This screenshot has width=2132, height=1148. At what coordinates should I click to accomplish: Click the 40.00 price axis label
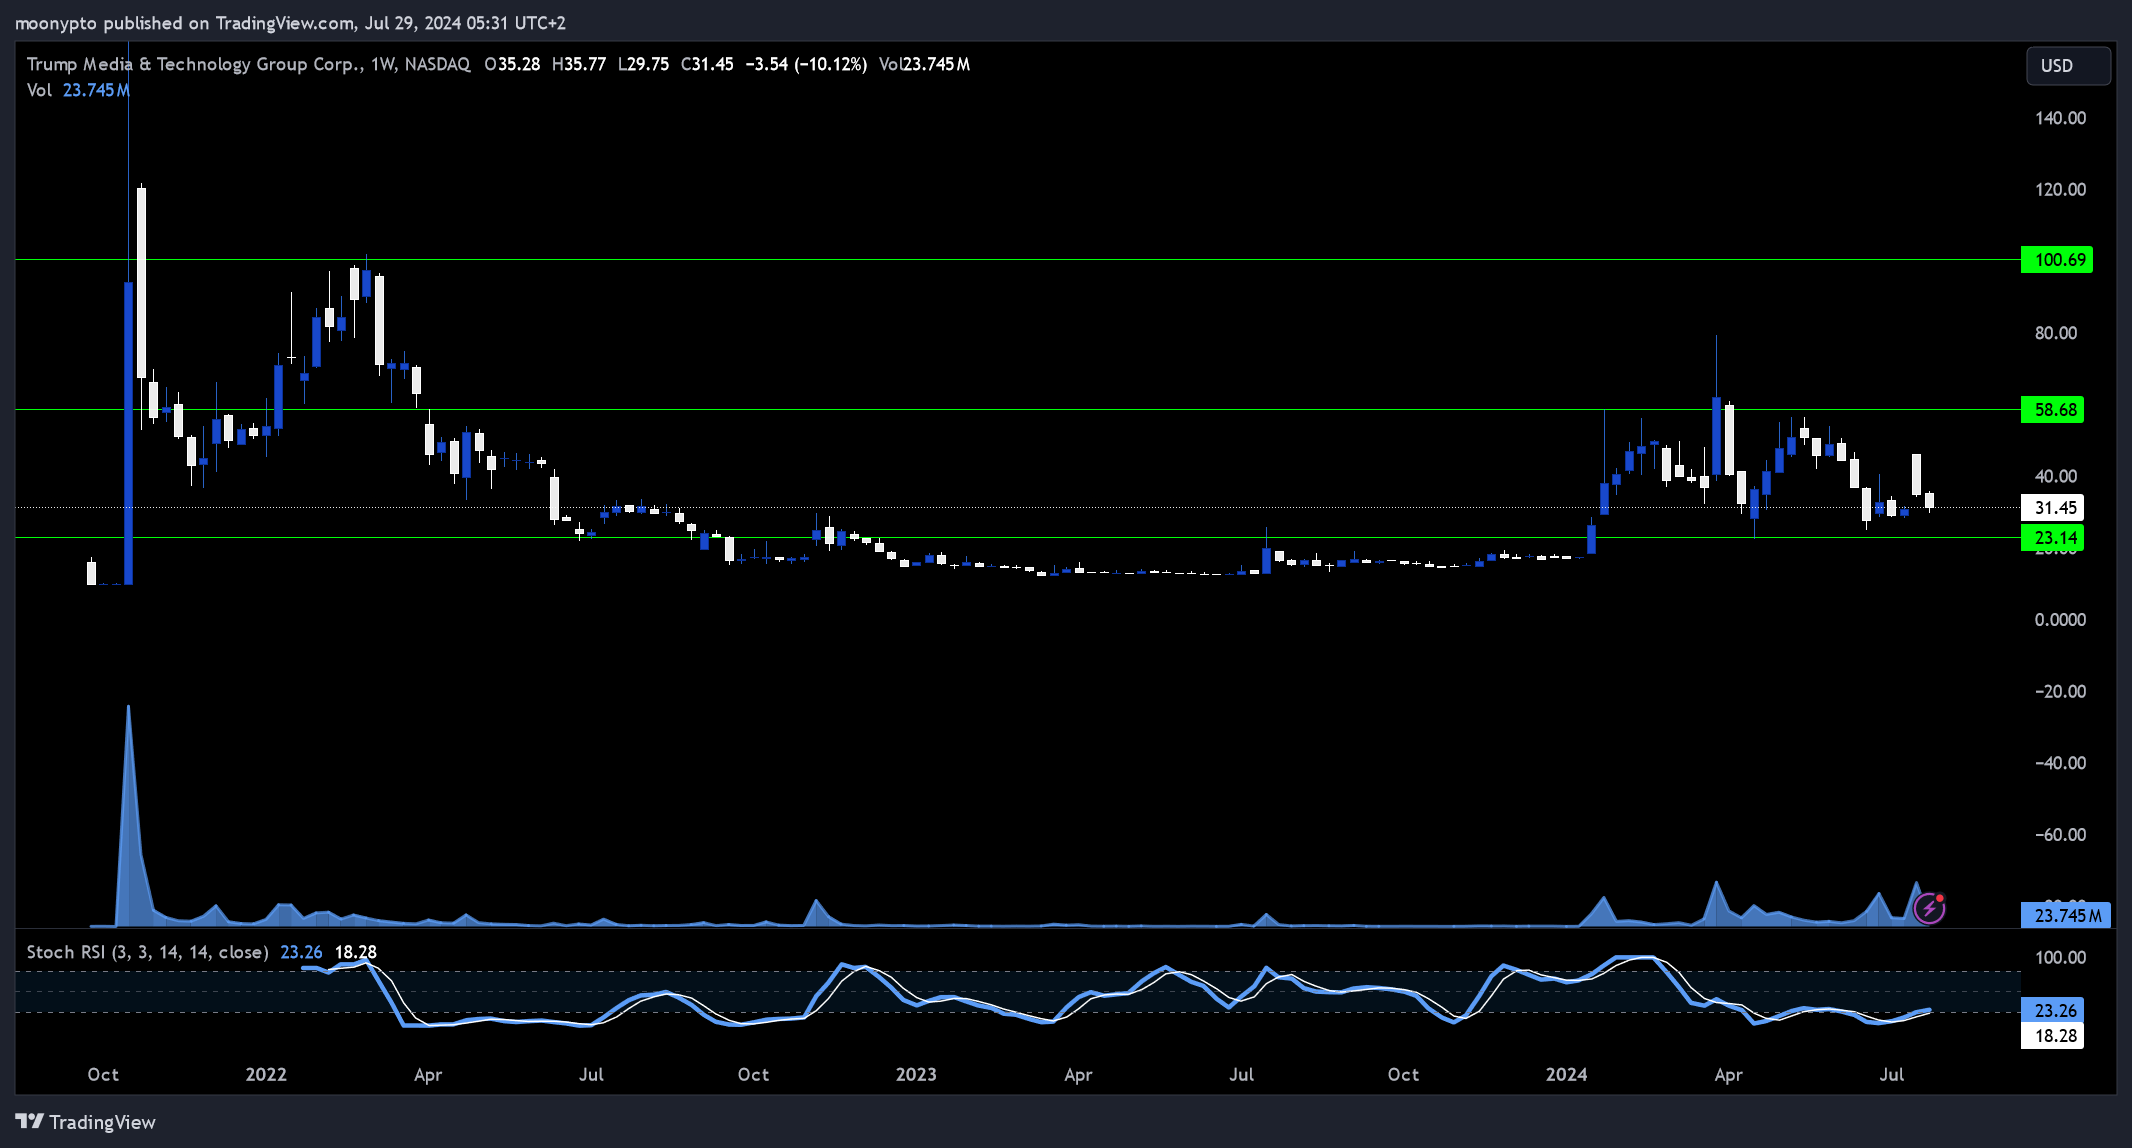(x=2056, y=476)
